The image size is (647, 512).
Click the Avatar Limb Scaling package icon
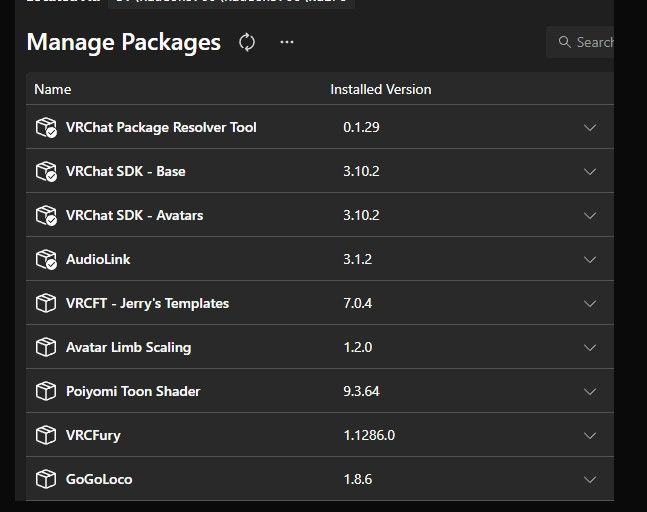click(x=46, y=347)
